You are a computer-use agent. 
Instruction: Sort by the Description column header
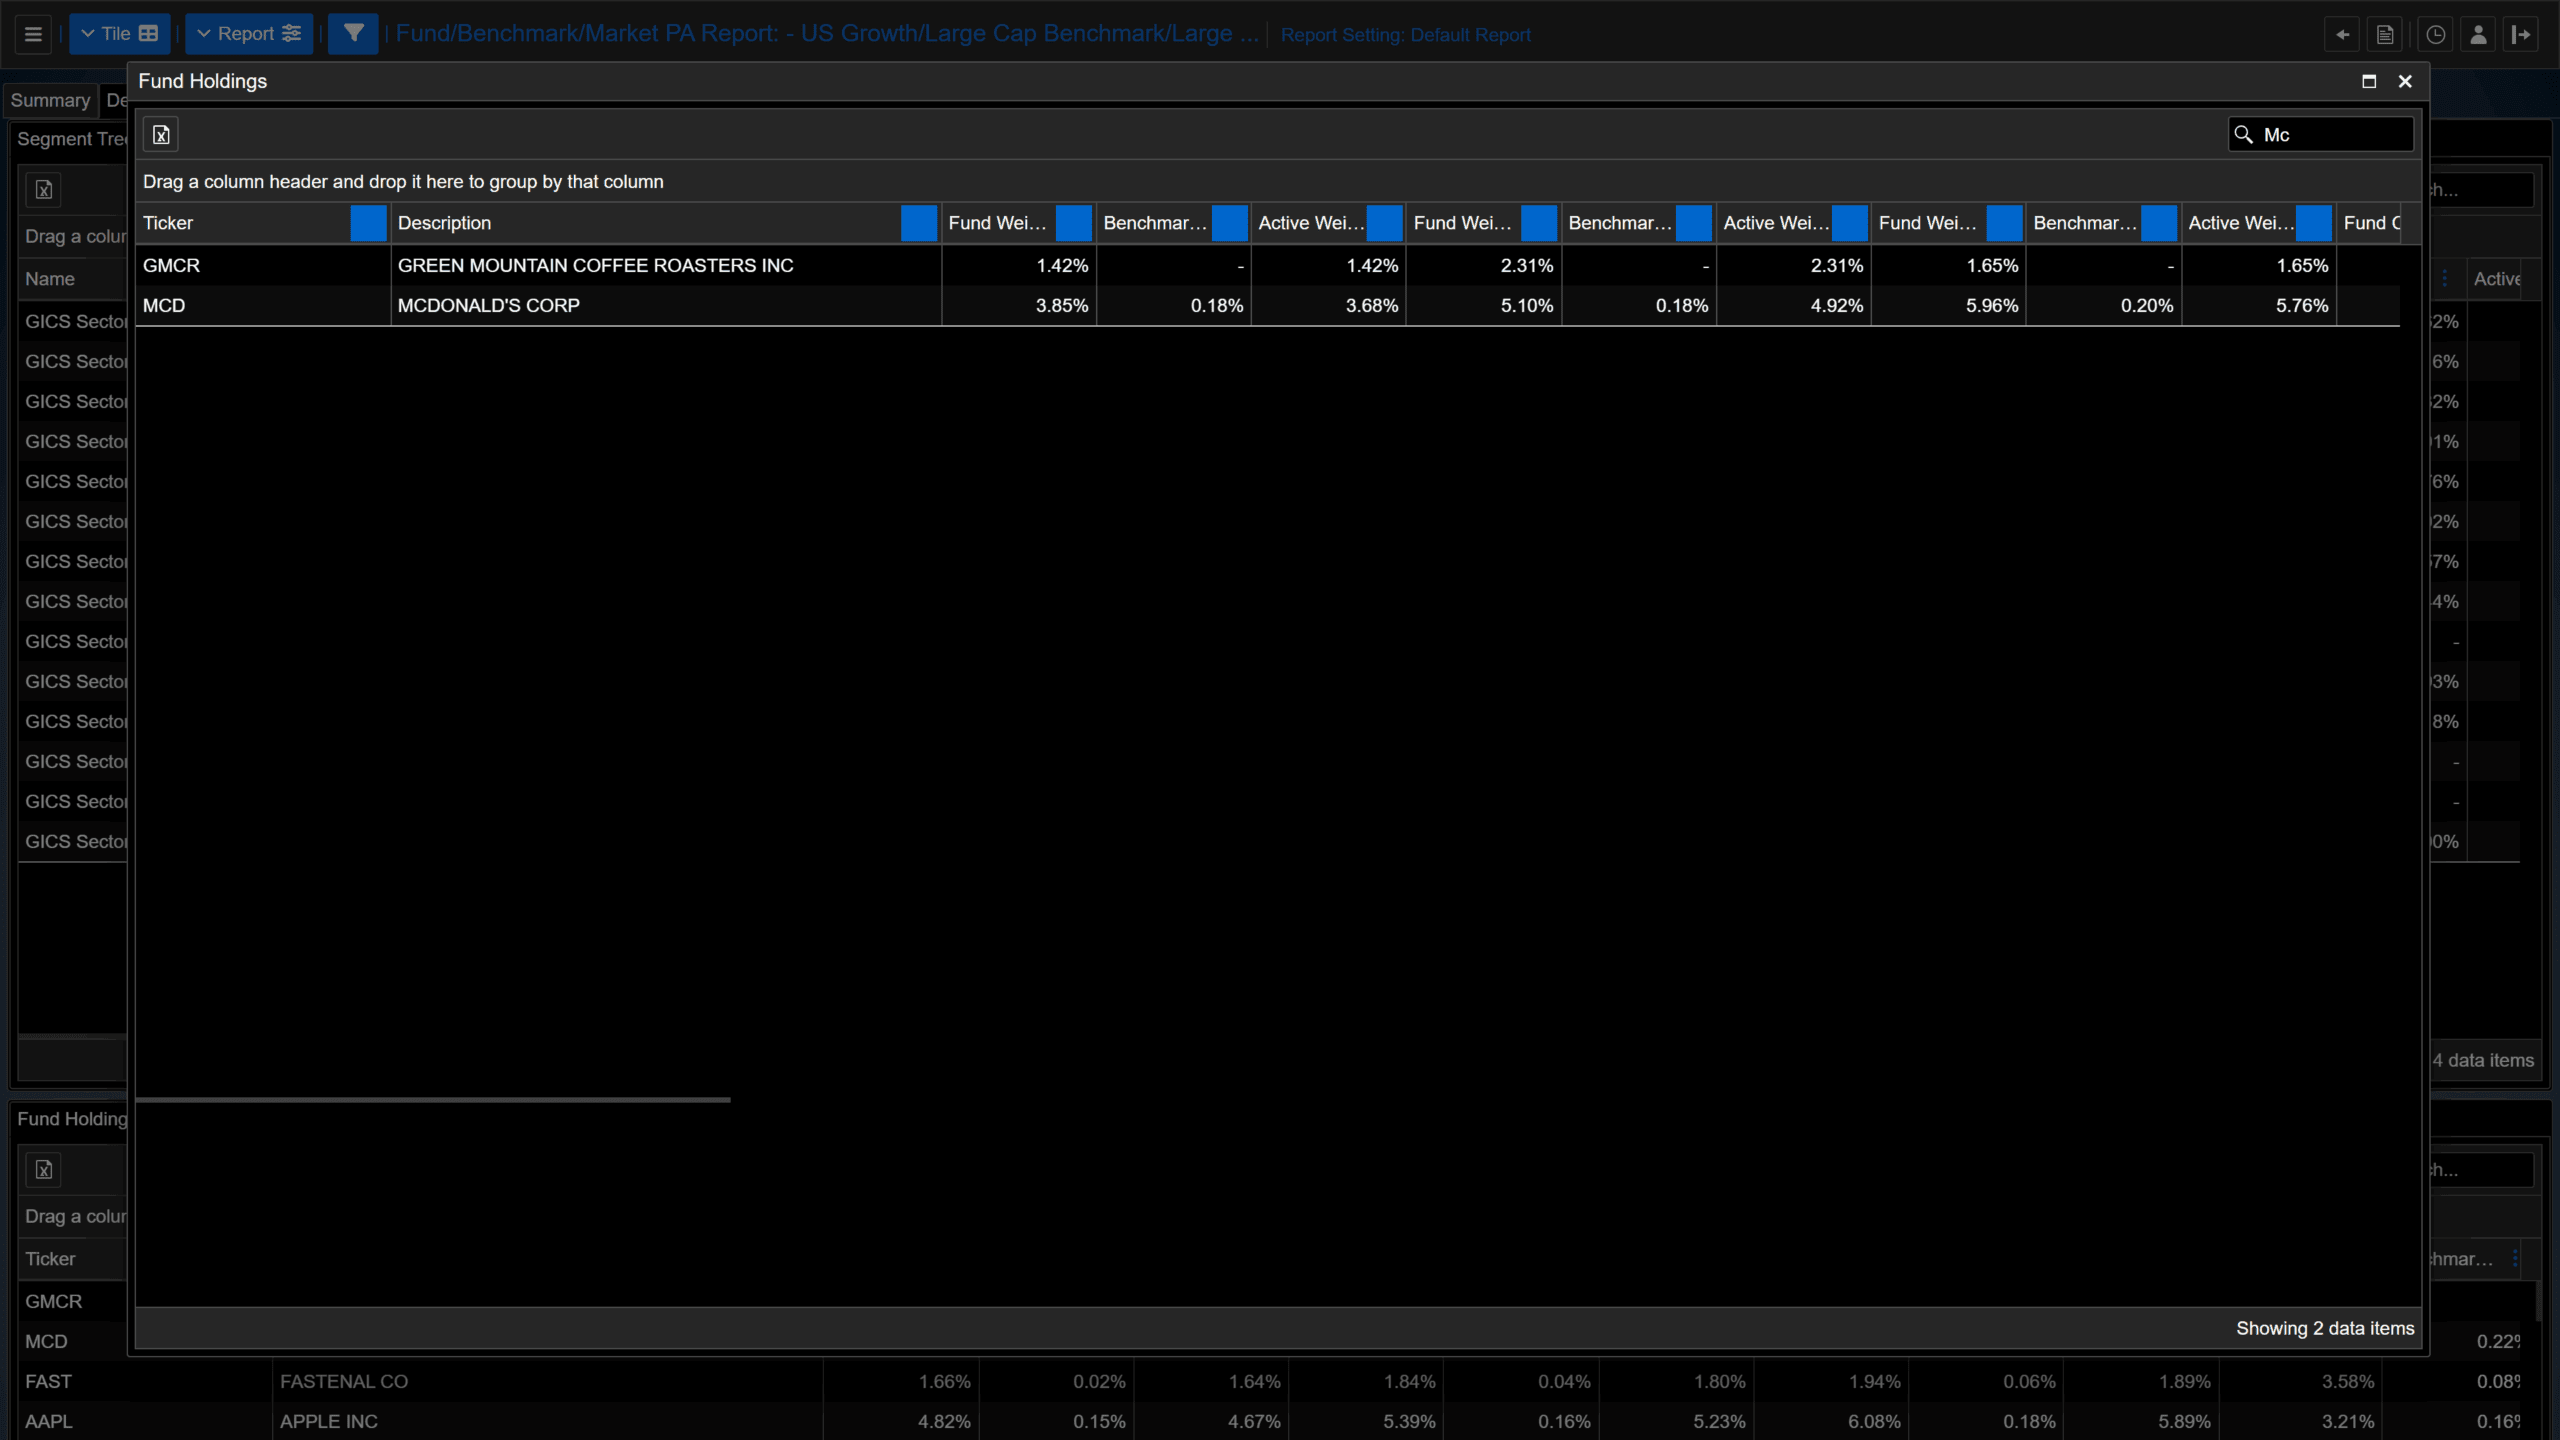click(445, 223)
